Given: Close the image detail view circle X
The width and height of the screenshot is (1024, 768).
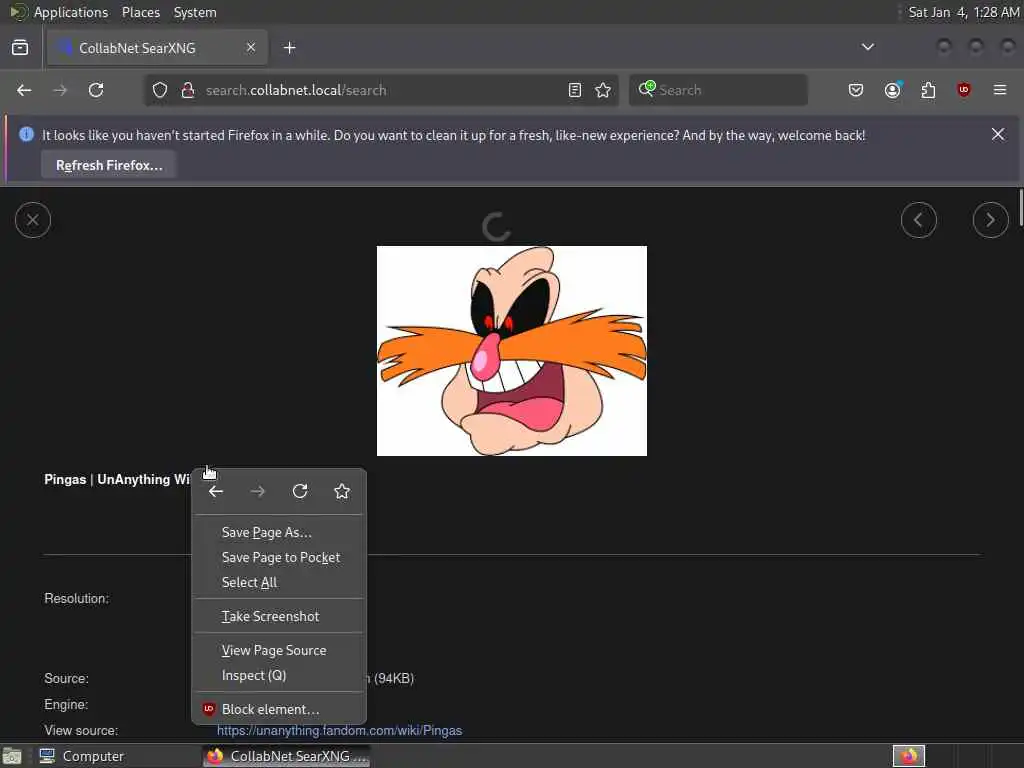Looking at the screenshot, I should pos(33,220).
